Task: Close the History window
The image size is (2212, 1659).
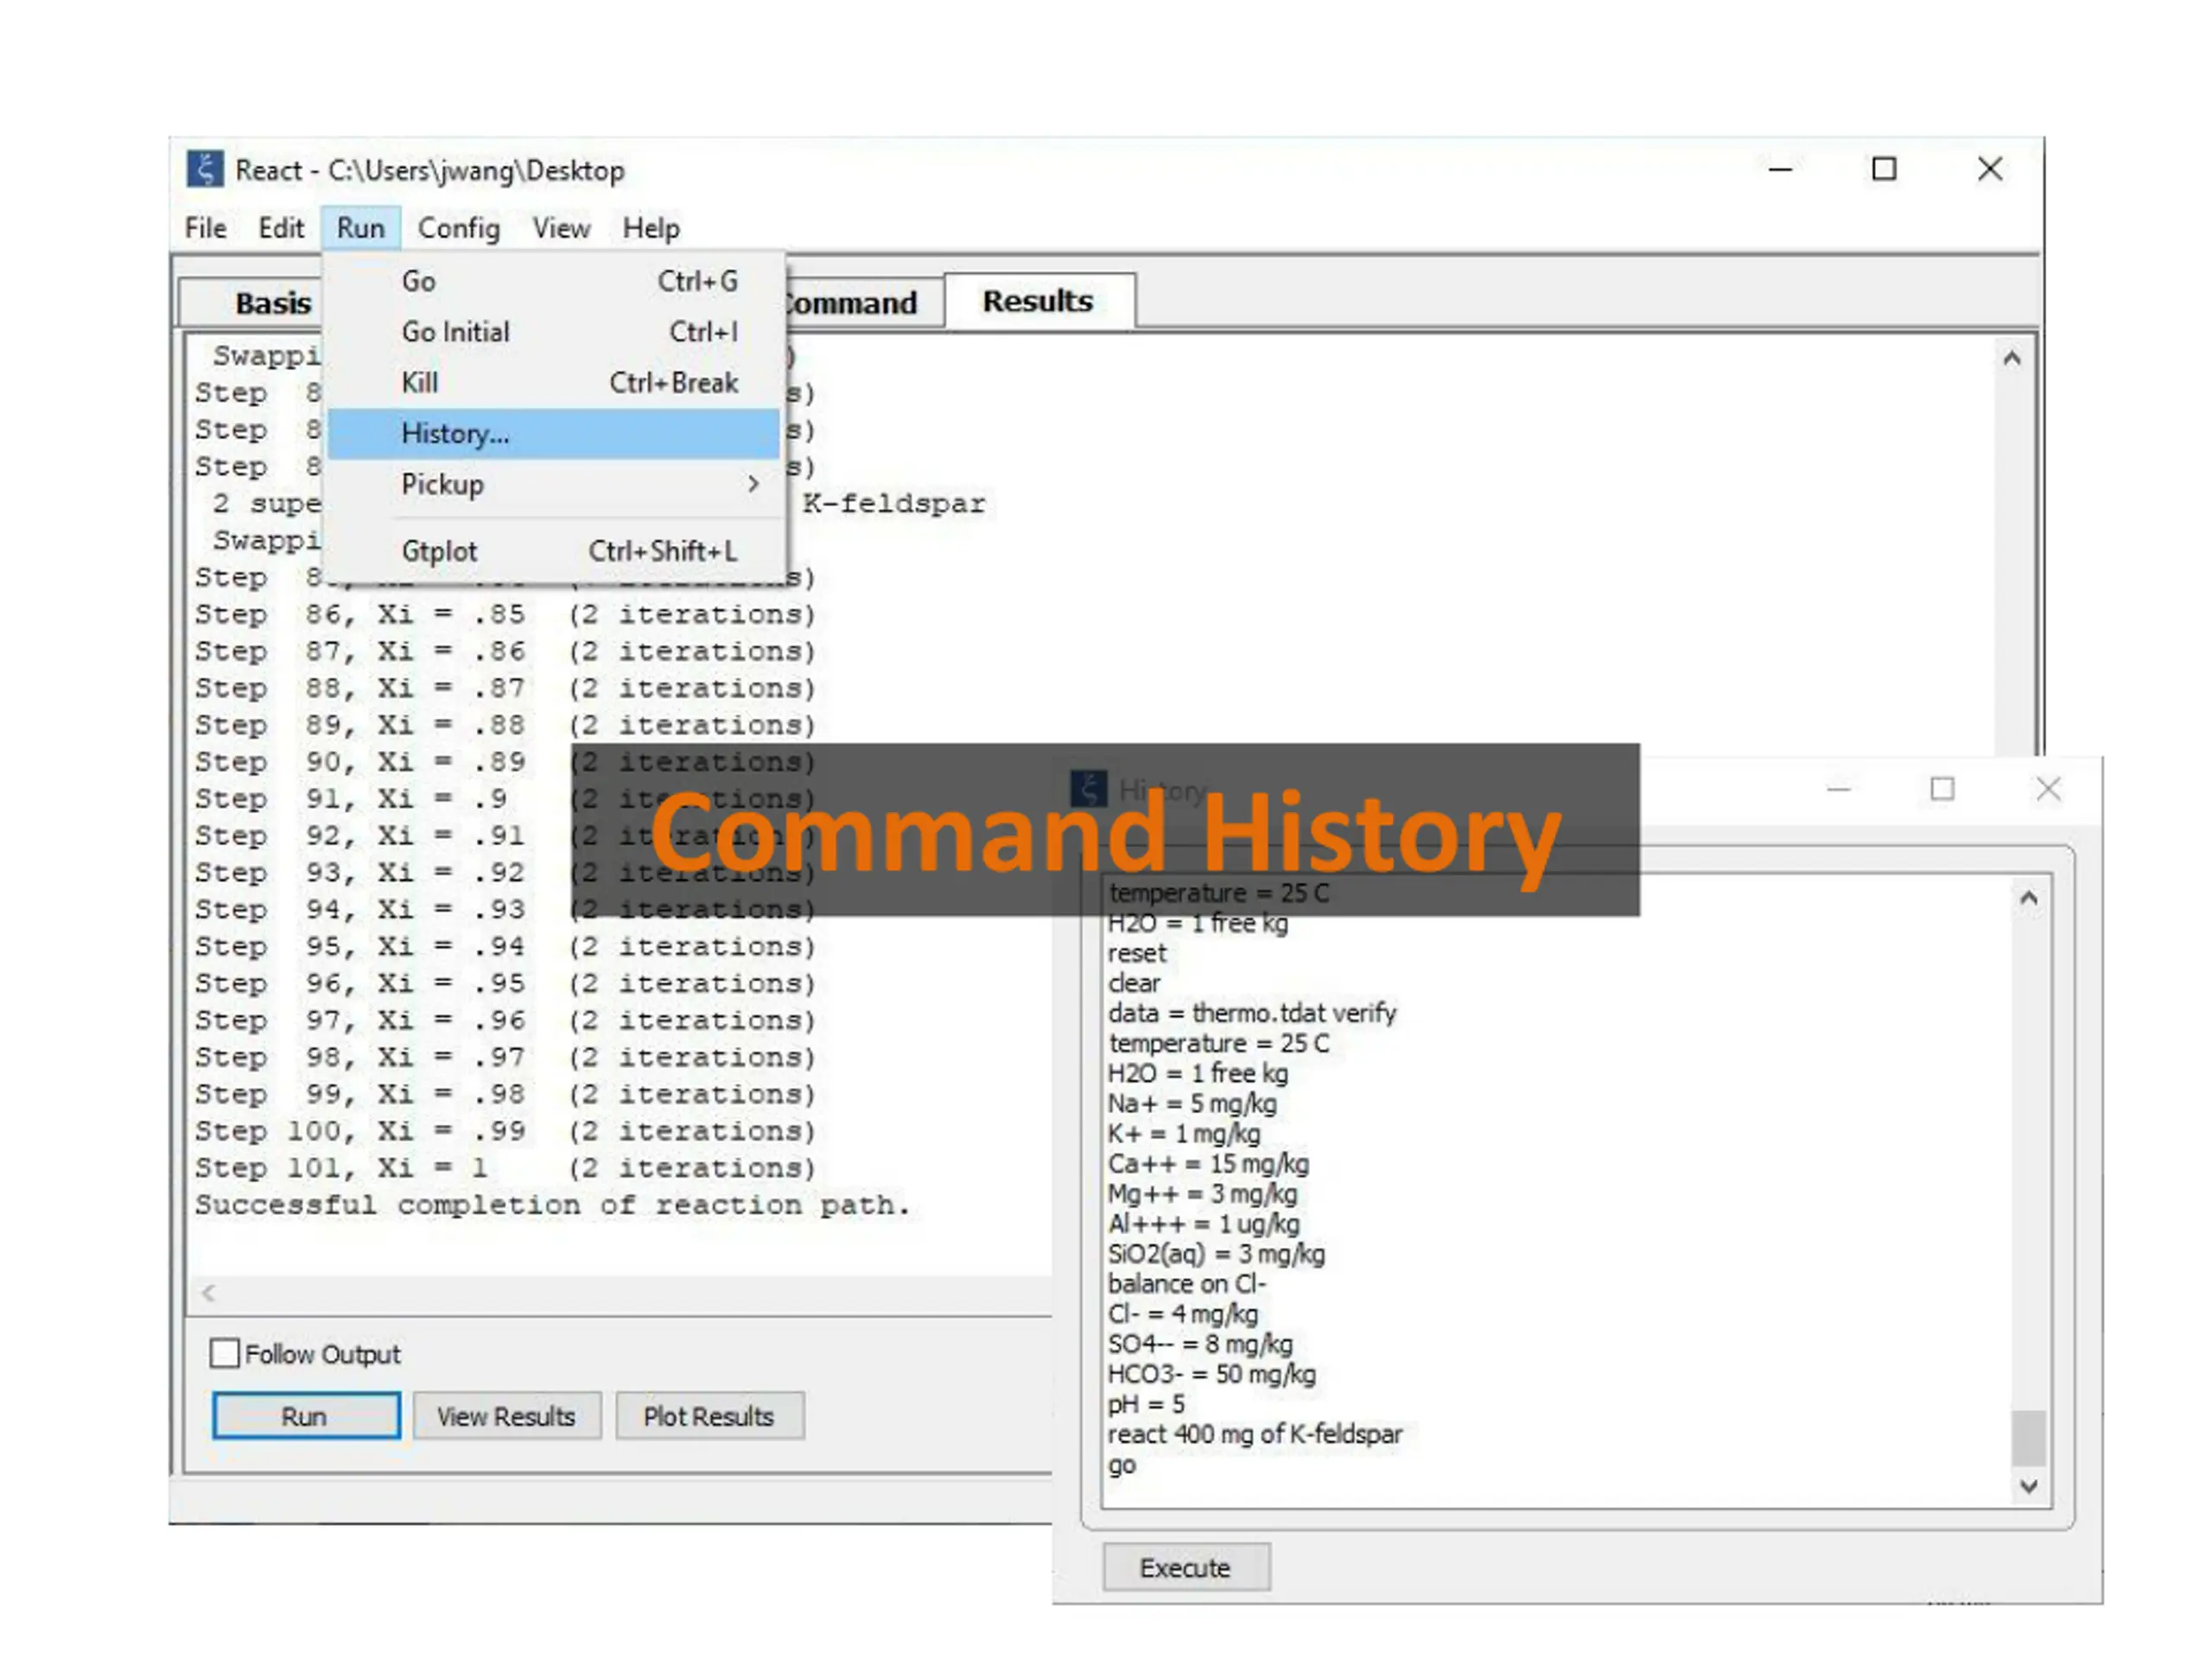Action: (2048, 790)
